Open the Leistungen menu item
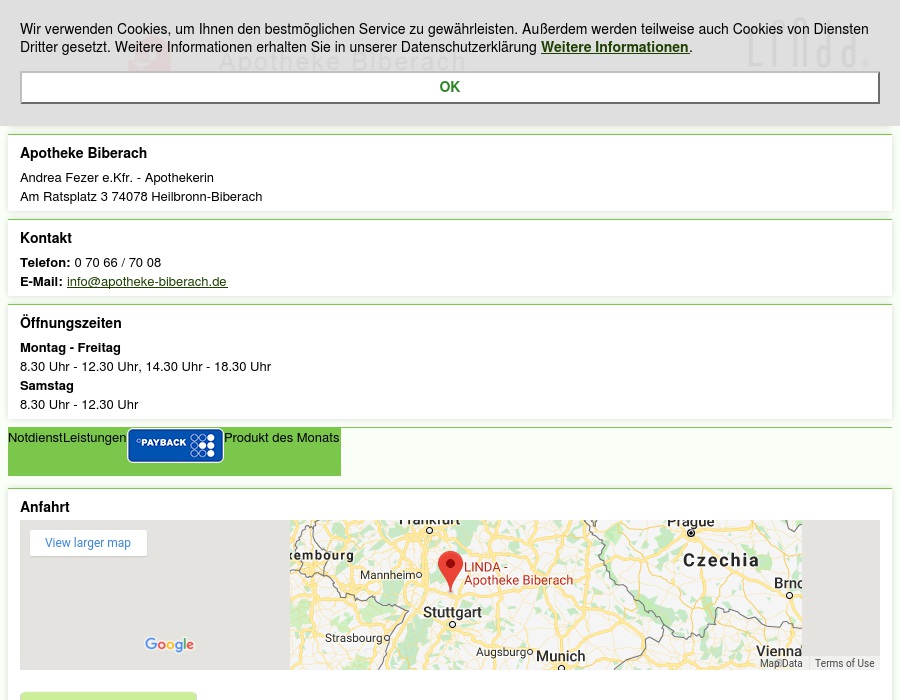The height and width of the screenshot is (700, 900). point(94,437)
